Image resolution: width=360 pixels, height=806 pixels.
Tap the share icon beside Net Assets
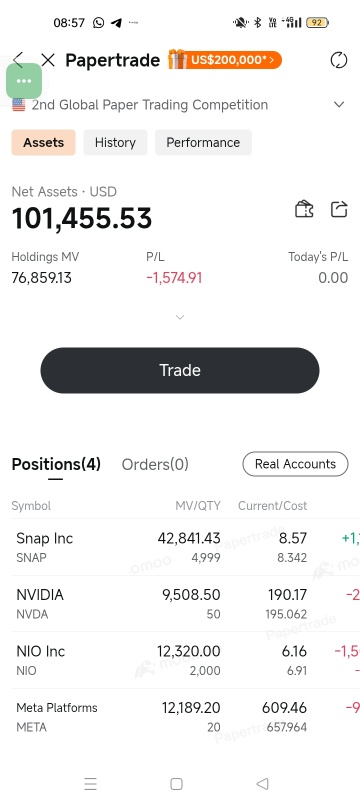(339, 209)
